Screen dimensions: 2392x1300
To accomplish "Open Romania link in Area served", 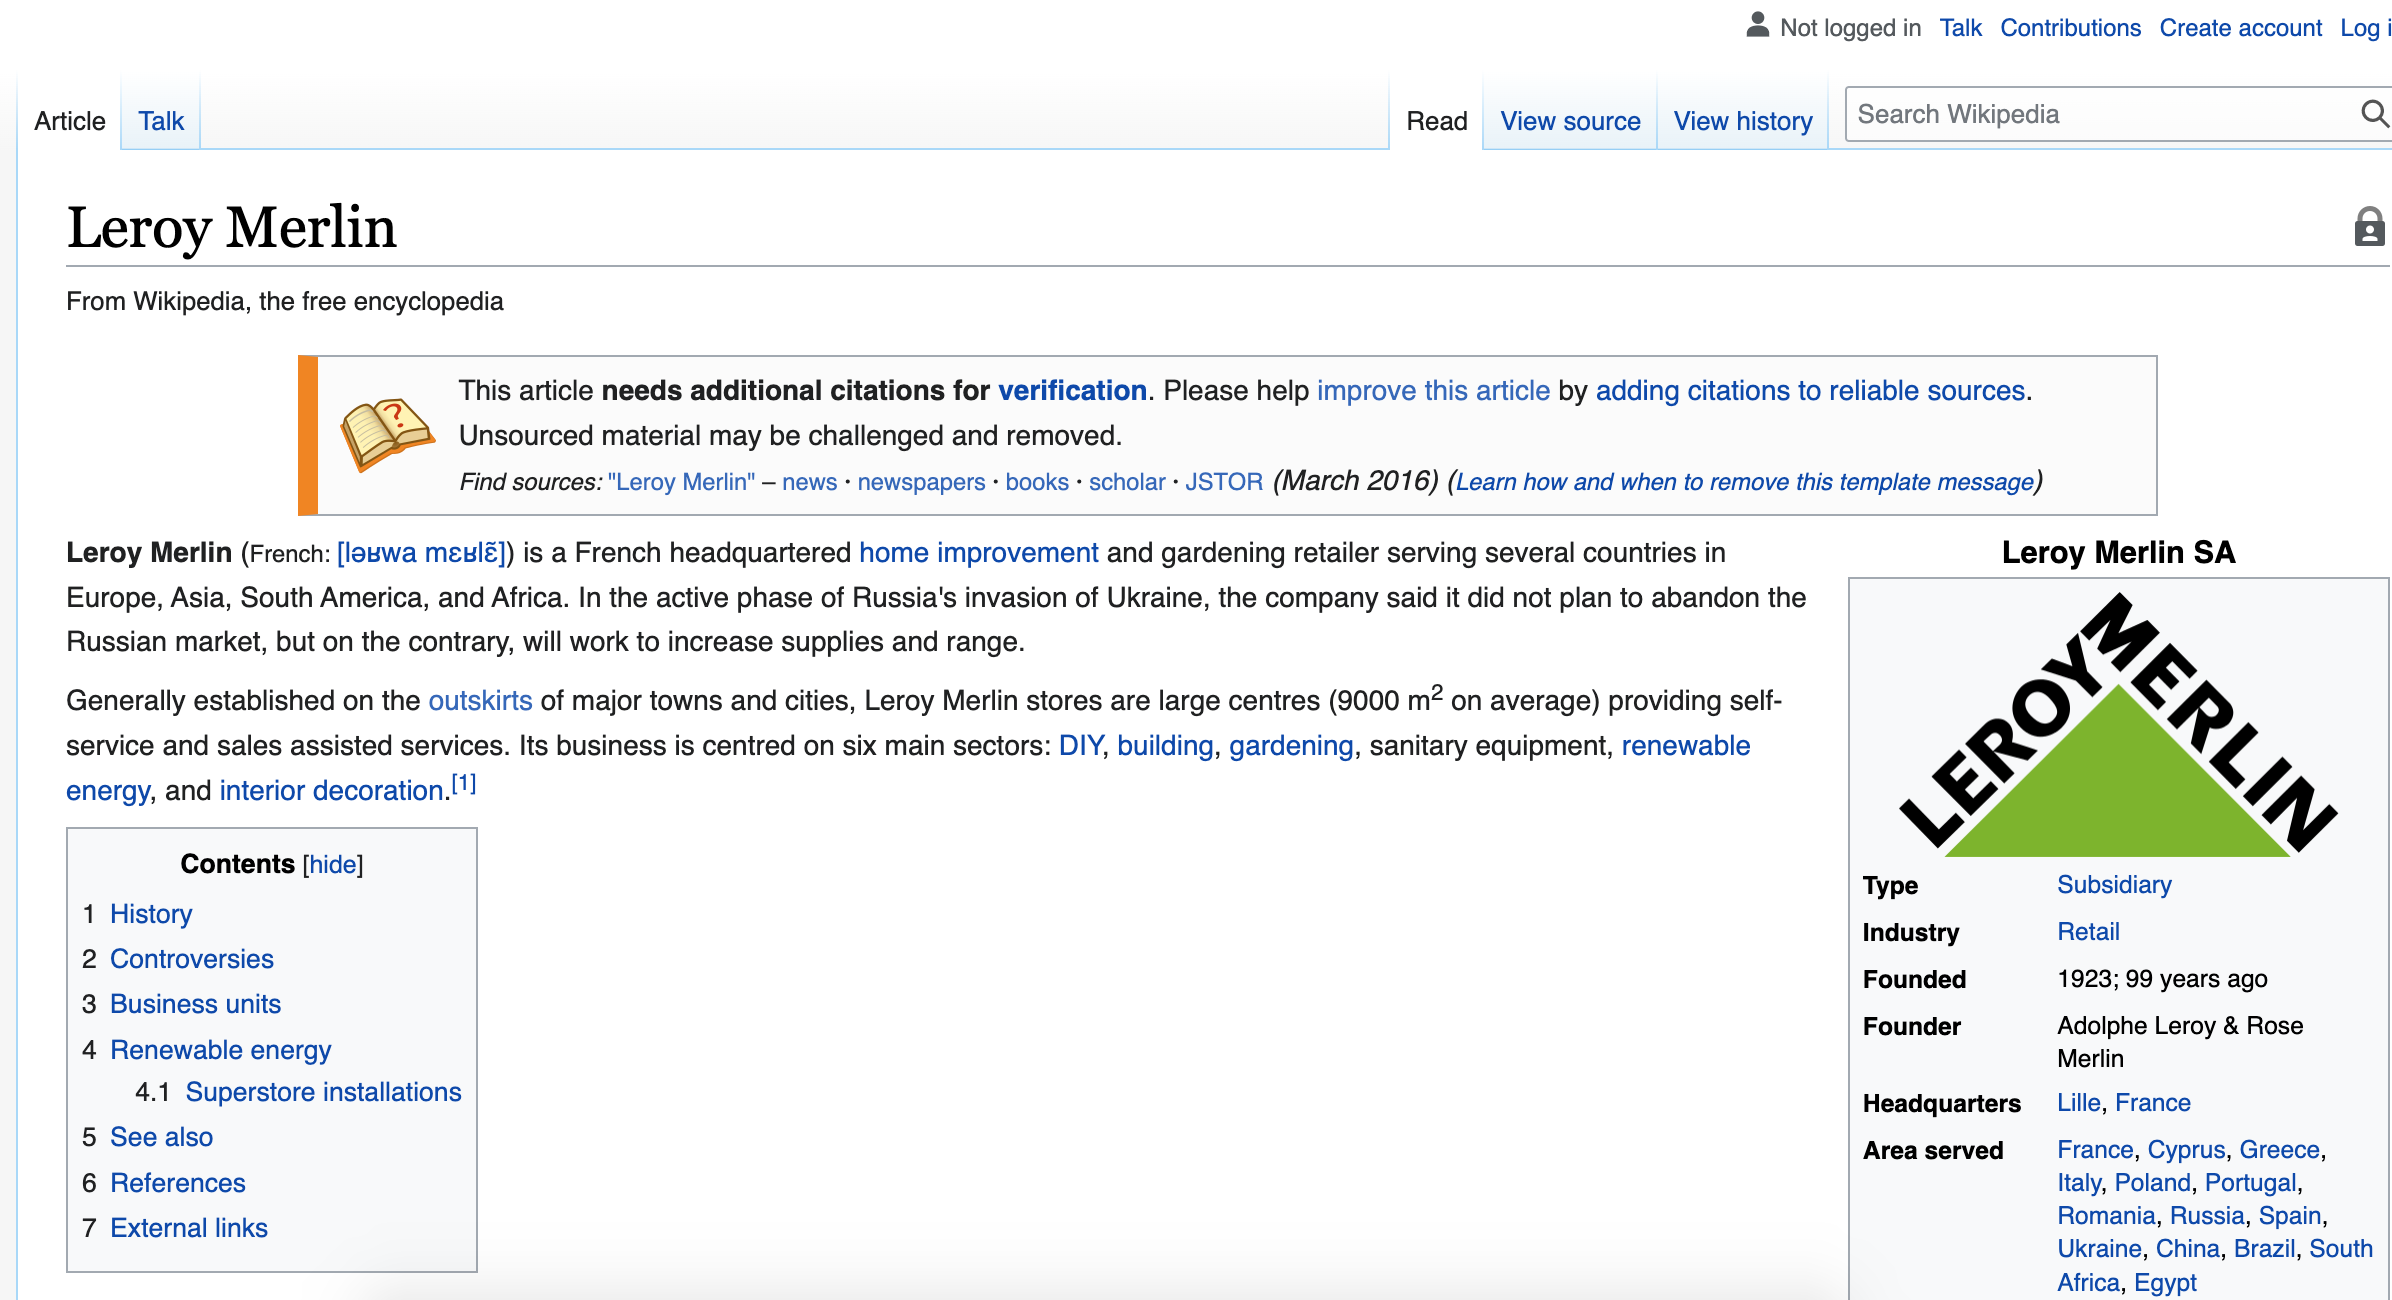I will pyautogui.click(x=2106, y=1216).
